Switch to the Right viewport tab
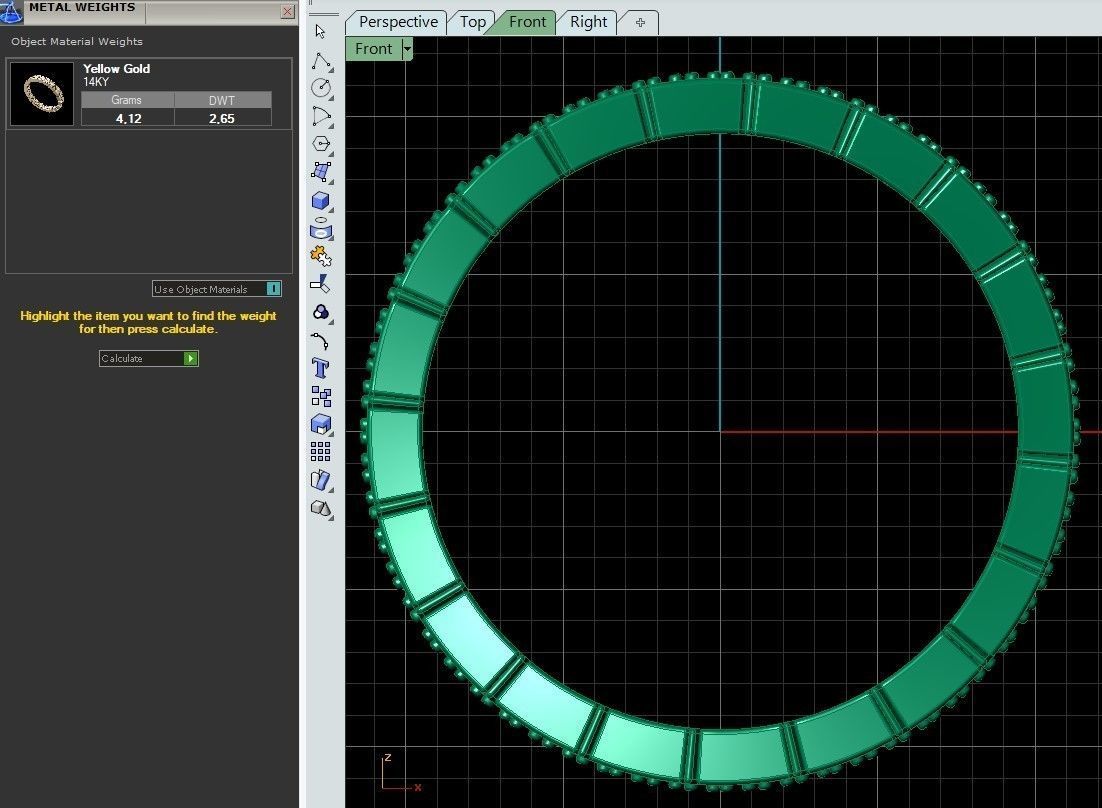Viewport: 1102px width, 808px height. coord(588,22)
